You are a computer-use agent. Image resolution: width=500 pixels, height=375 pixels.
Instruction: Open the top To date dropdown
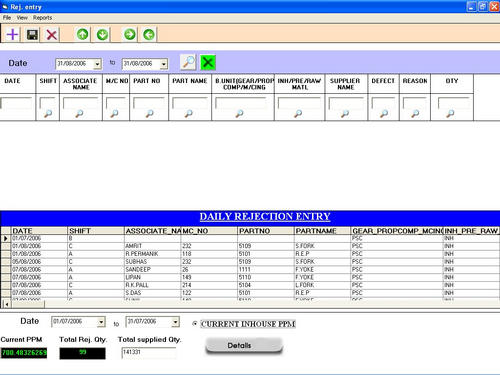point(164,64)
